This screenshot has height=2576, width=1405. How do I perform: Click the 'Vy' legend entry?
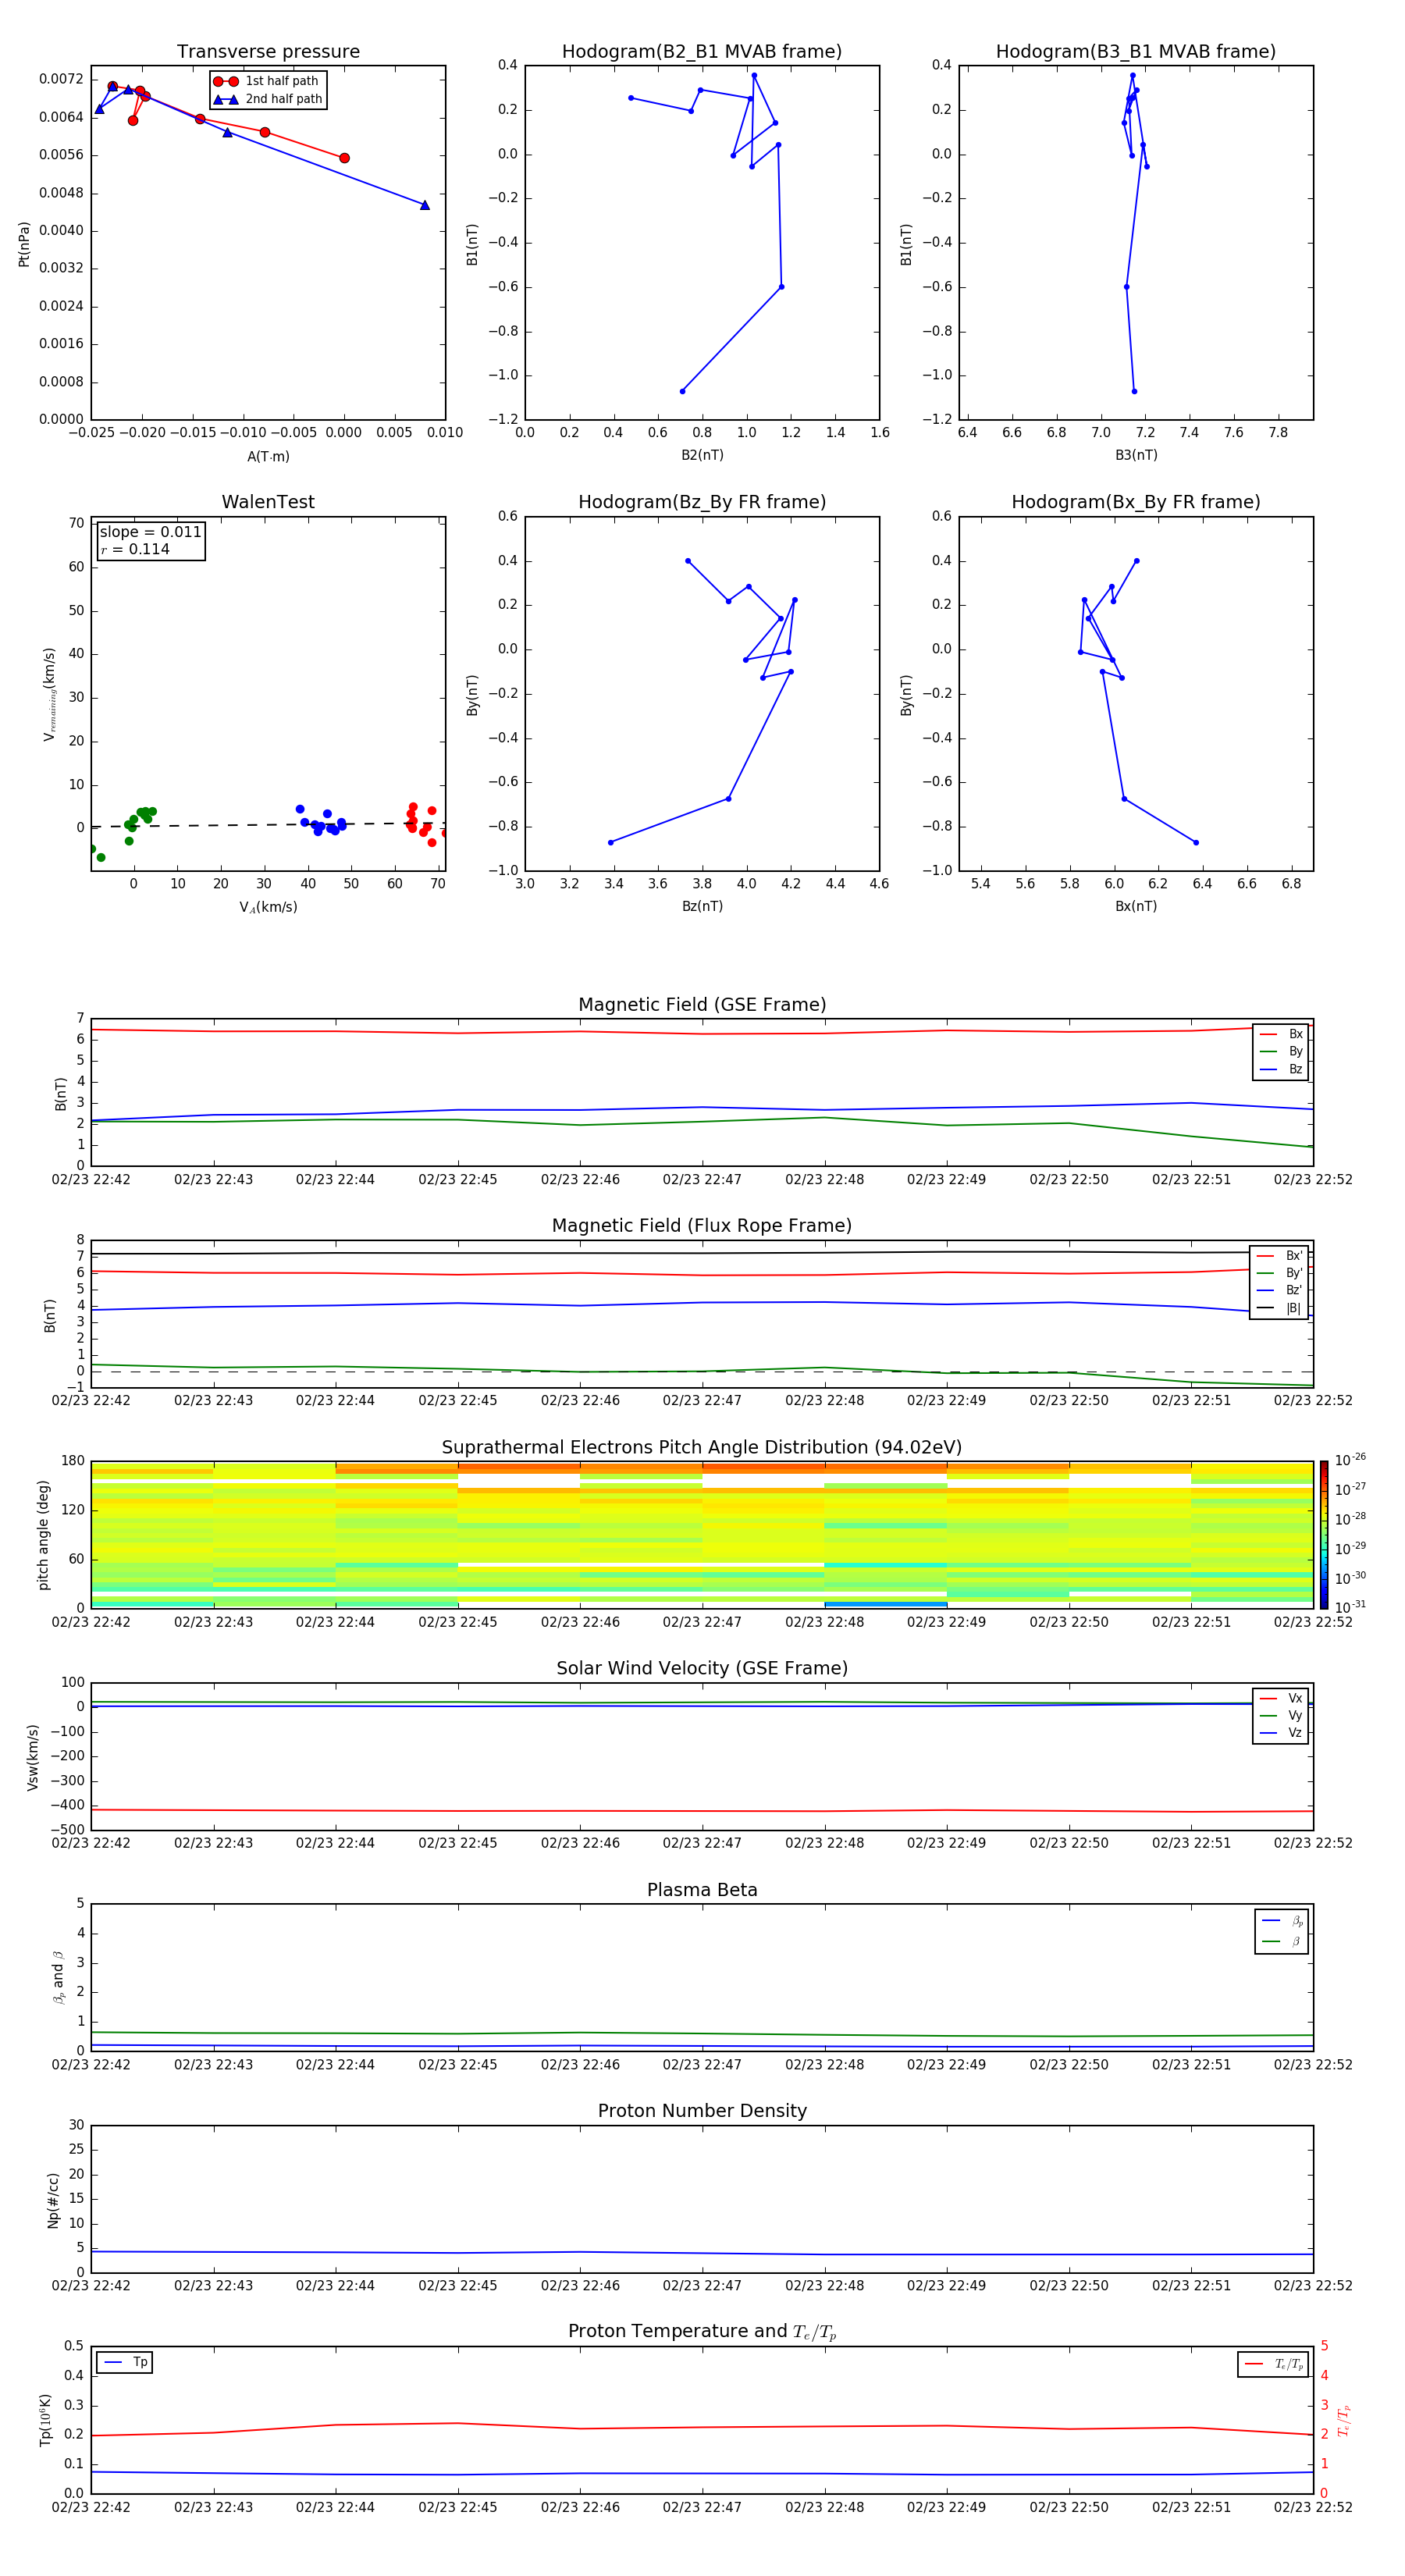pos(1281,1715)
